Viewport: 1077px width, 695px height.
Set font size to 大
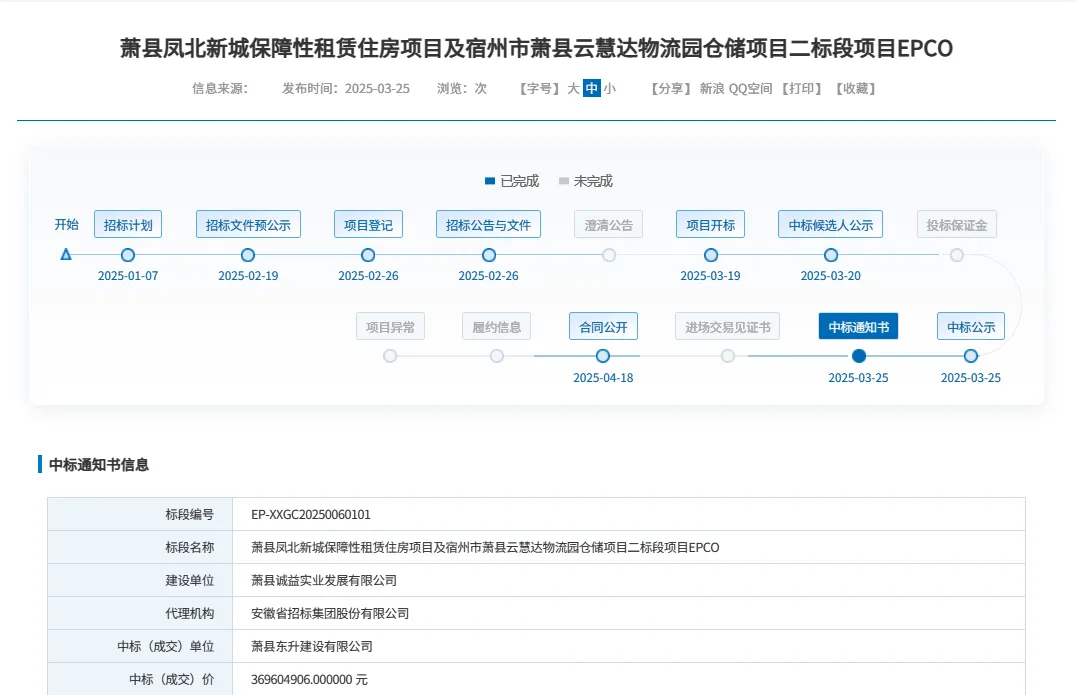pos(573,88)
